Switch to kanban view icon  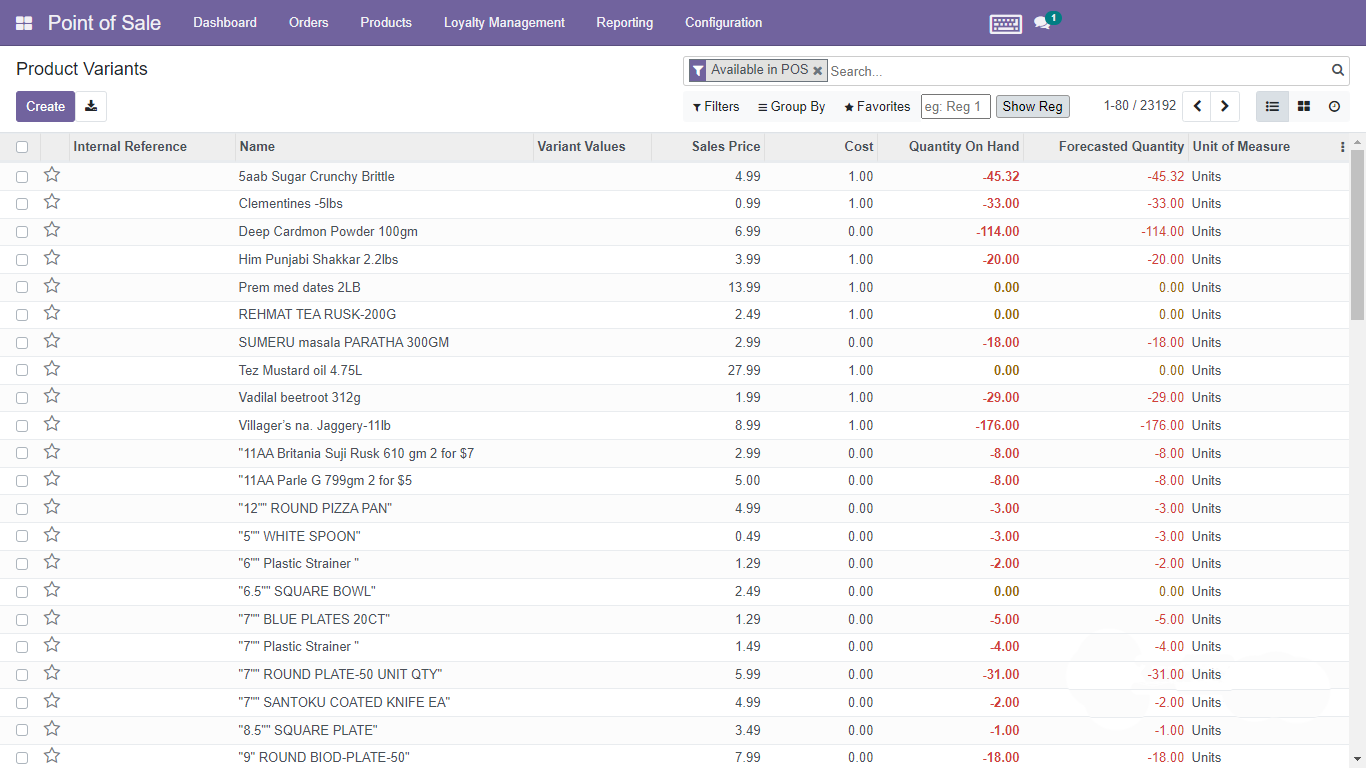[1303, 106]
